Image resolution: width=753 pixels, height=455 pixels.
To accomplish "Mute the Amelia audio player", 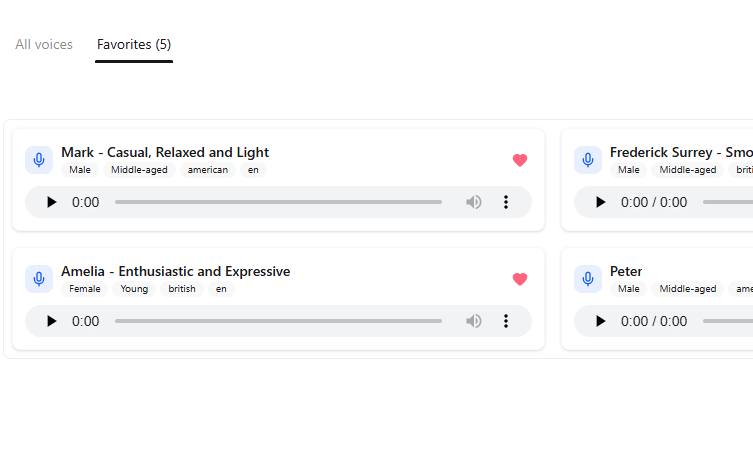I will point(474,321).
